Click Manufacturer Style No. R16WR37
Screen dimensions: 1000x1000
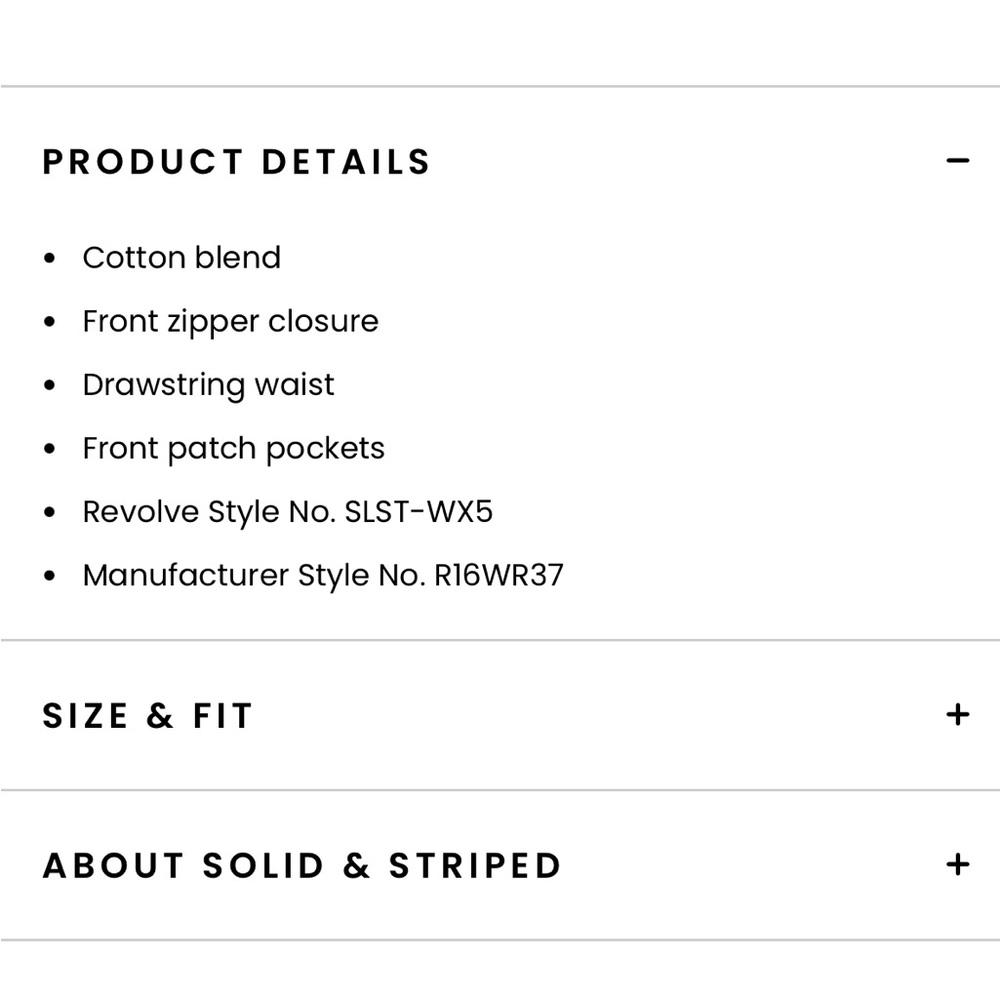[324, 575]
